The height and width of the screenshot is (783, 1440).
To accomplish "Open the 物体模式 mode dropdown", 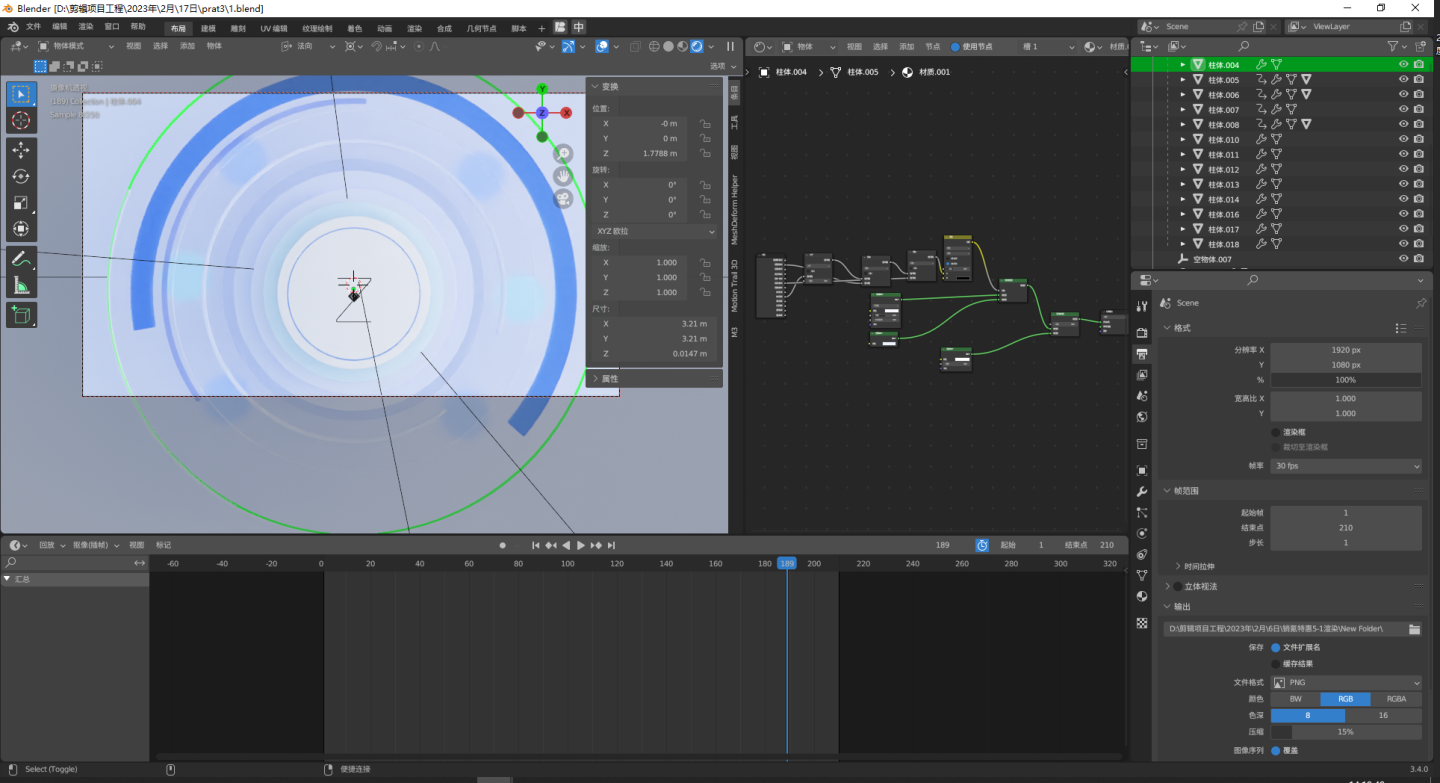I will point(75,46).
